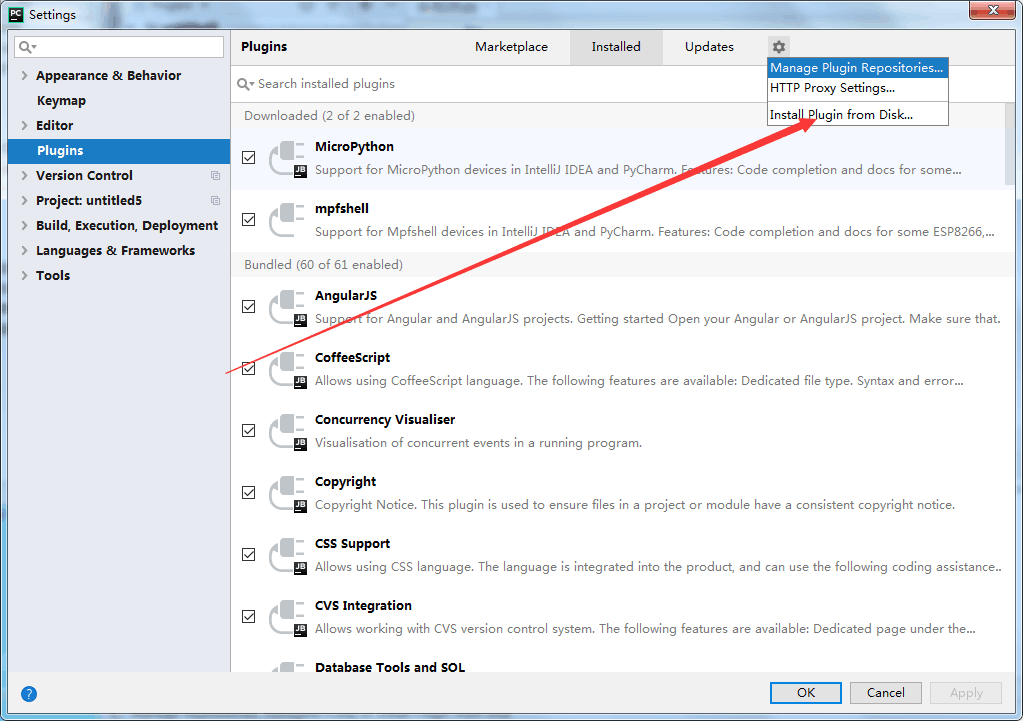This screenshot has width=1023, height=721.
Task: Click the Concurrency Visualiser plugin icon
Action: coord(288,431)
